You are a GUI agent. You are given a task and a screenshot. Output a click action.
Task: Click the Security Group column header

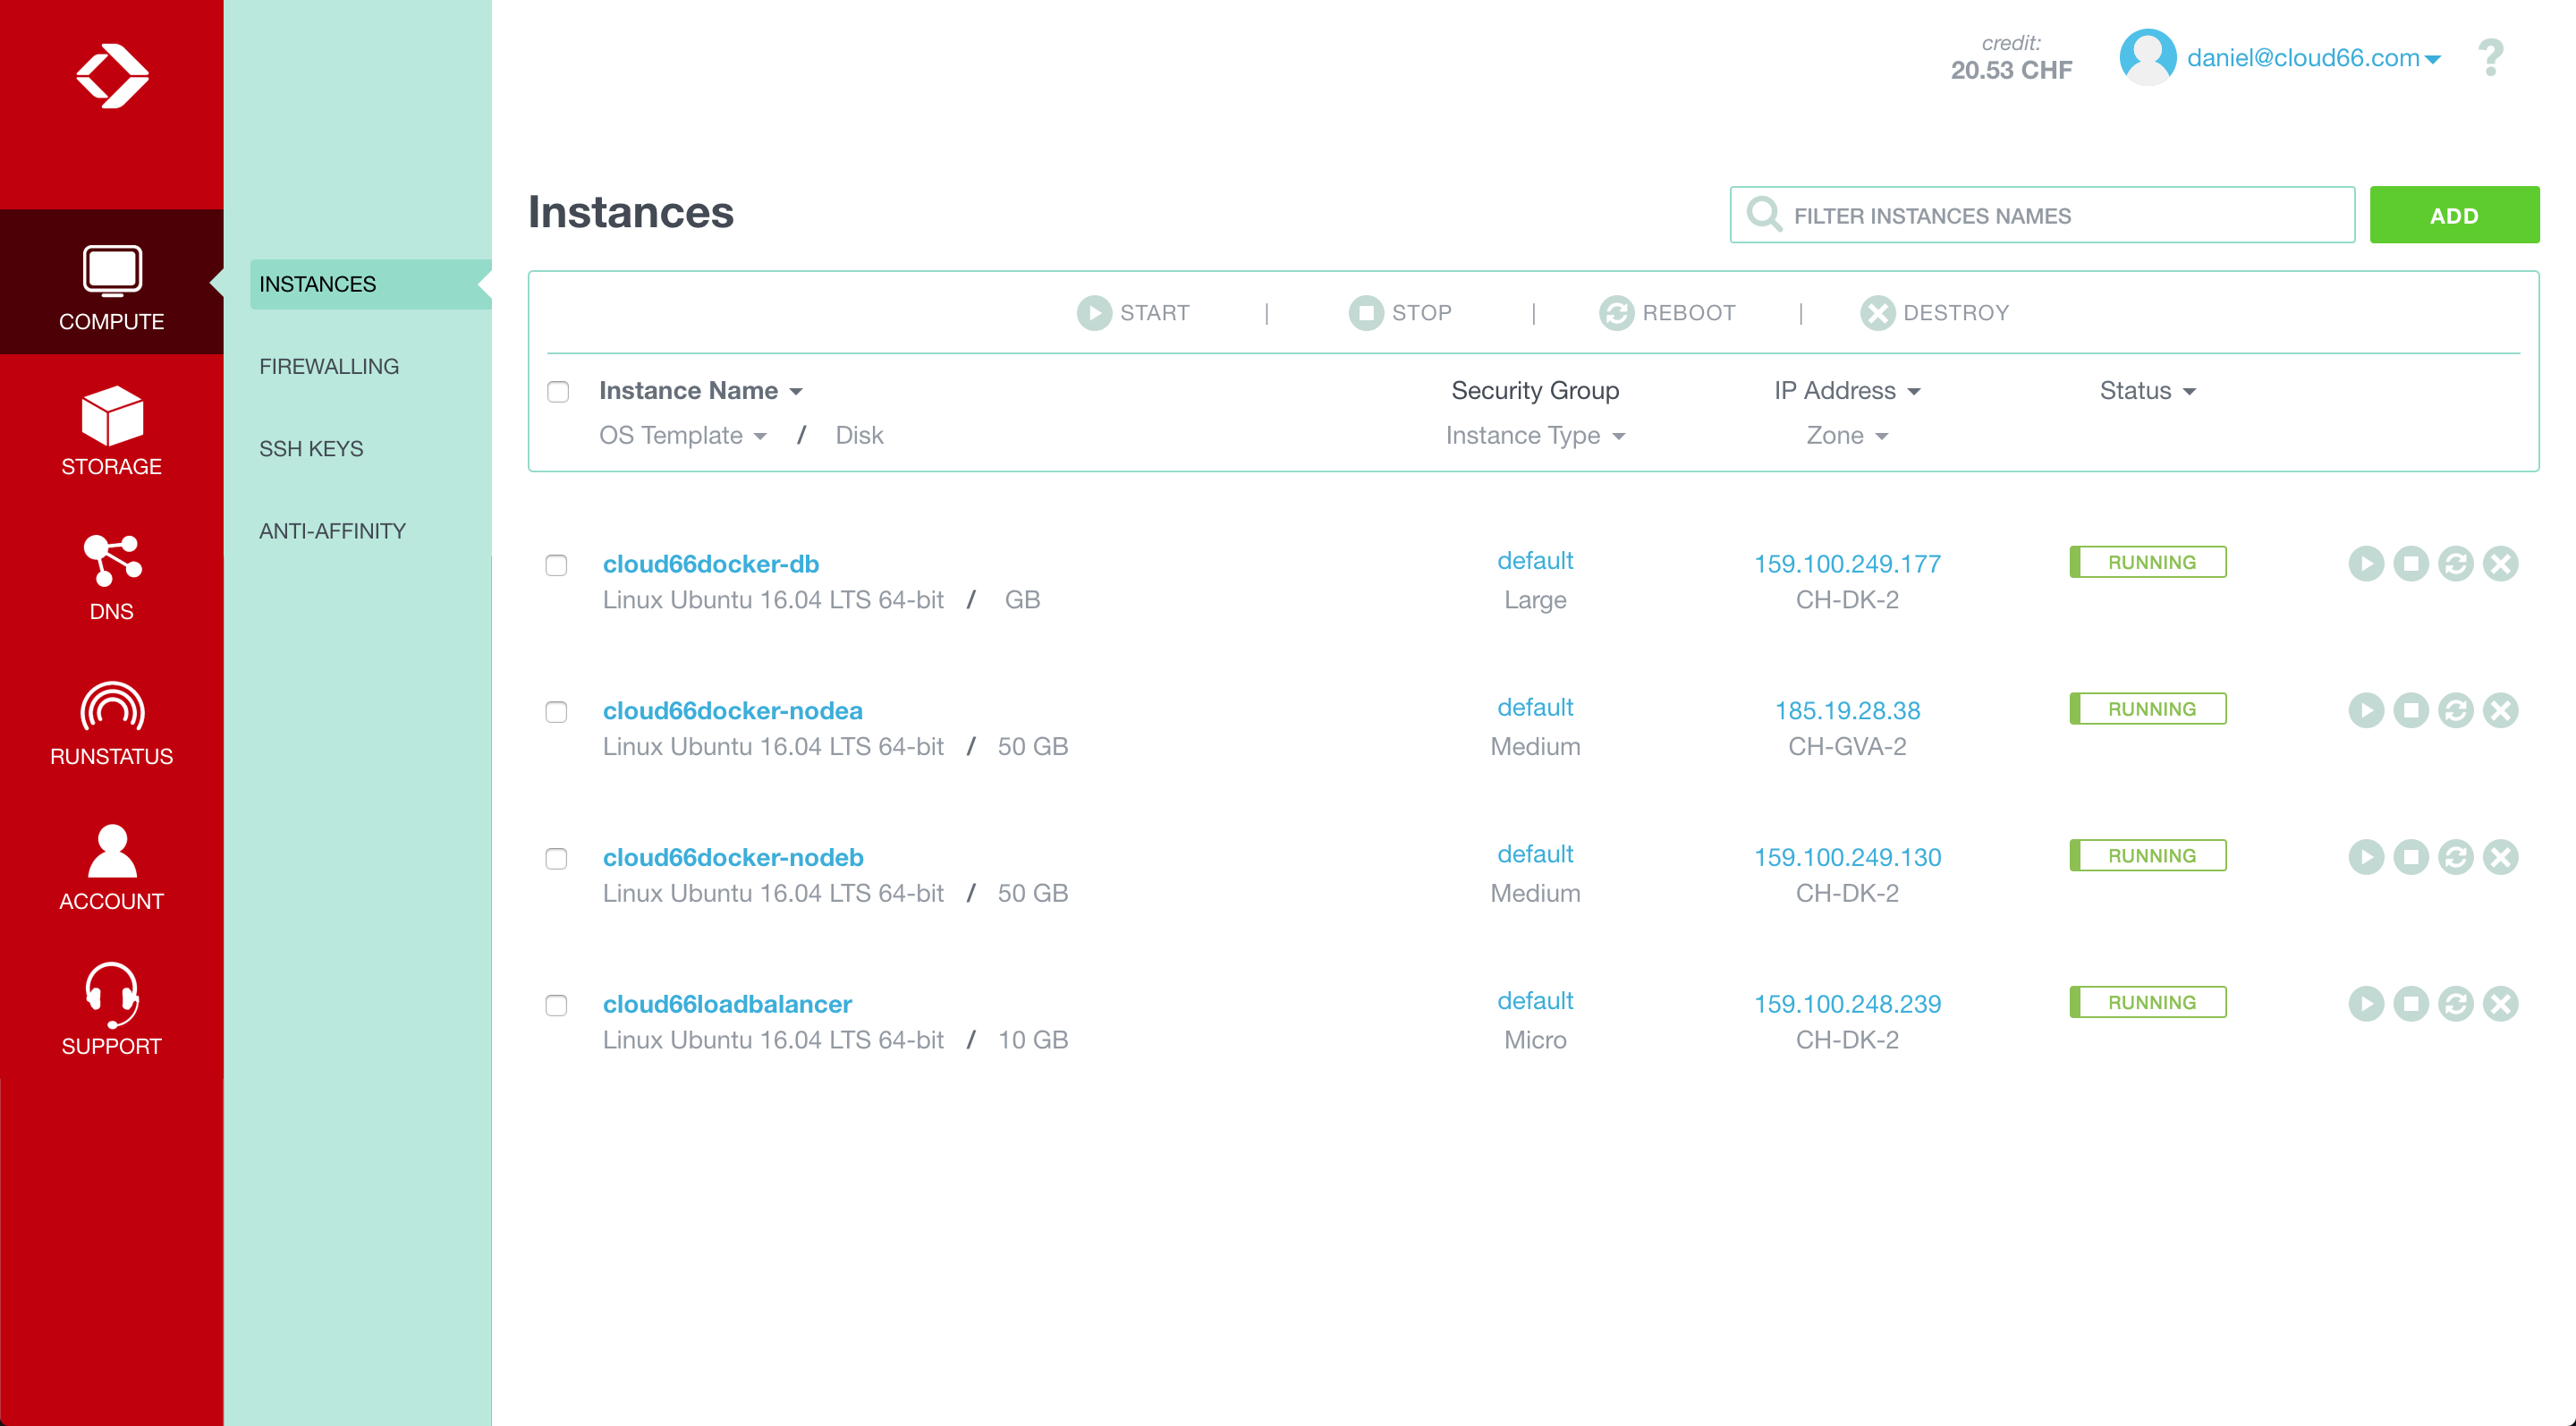[1535, 390]
